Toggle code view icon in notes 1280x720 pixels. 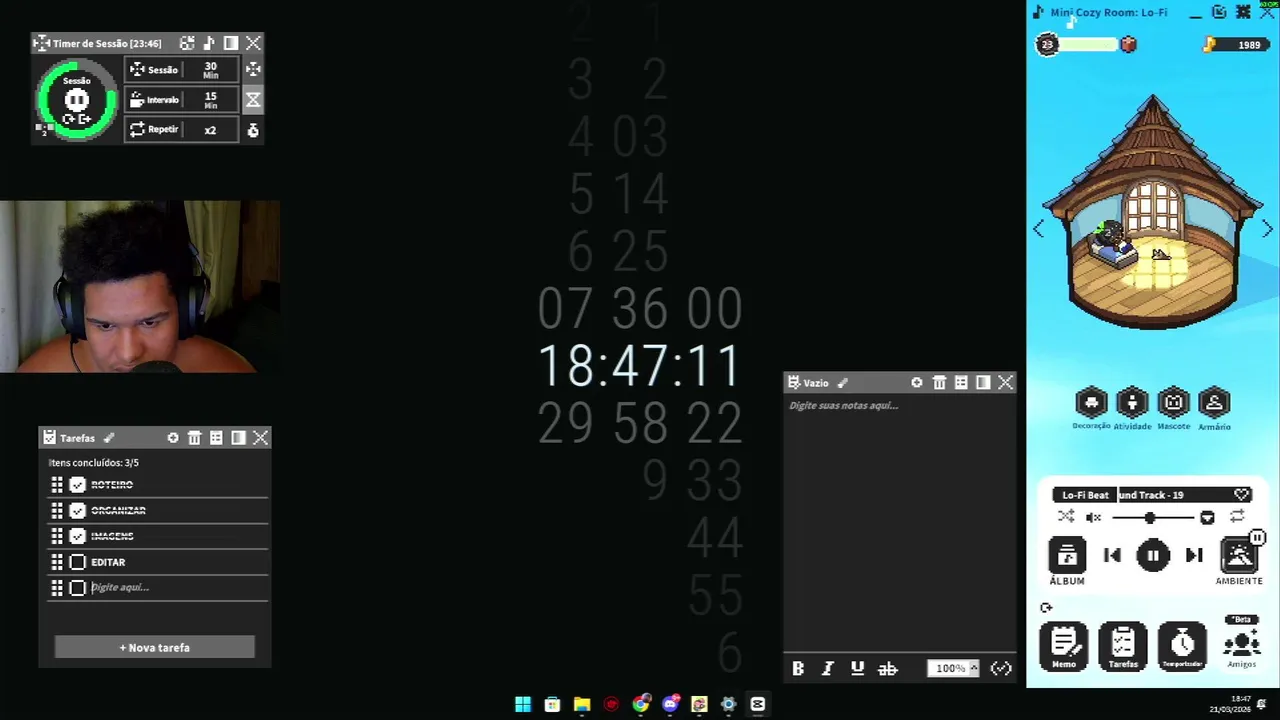[x=1001, y=669]
